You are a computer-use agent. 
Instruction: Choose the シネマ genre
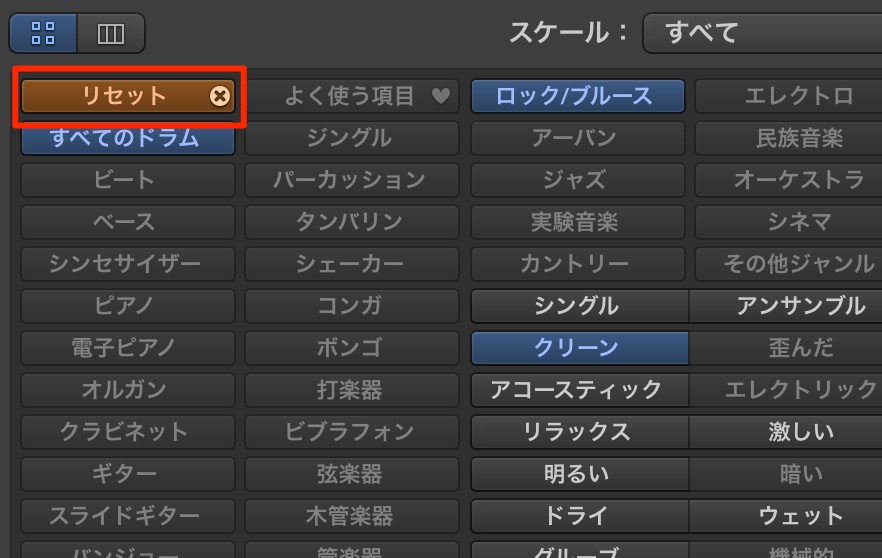[789, 222]
